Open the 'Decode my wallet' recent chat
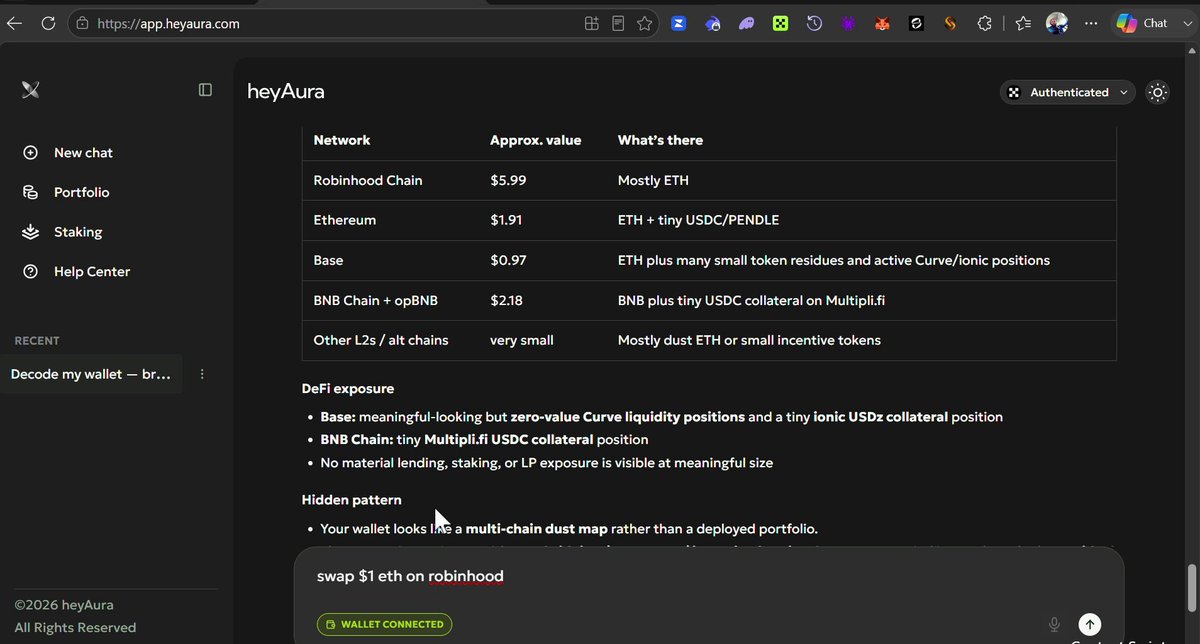The height and width of the screenshot is (644, 1200). [91, 374]
